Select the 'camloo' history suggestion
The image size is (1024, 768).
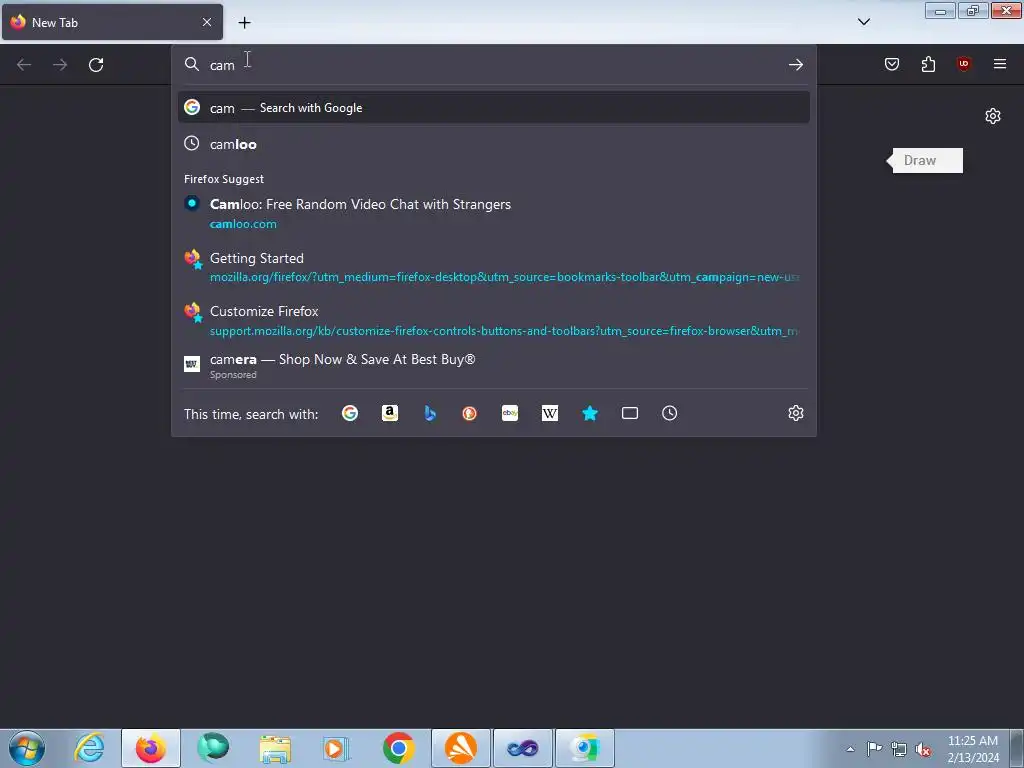pos(494,144)
